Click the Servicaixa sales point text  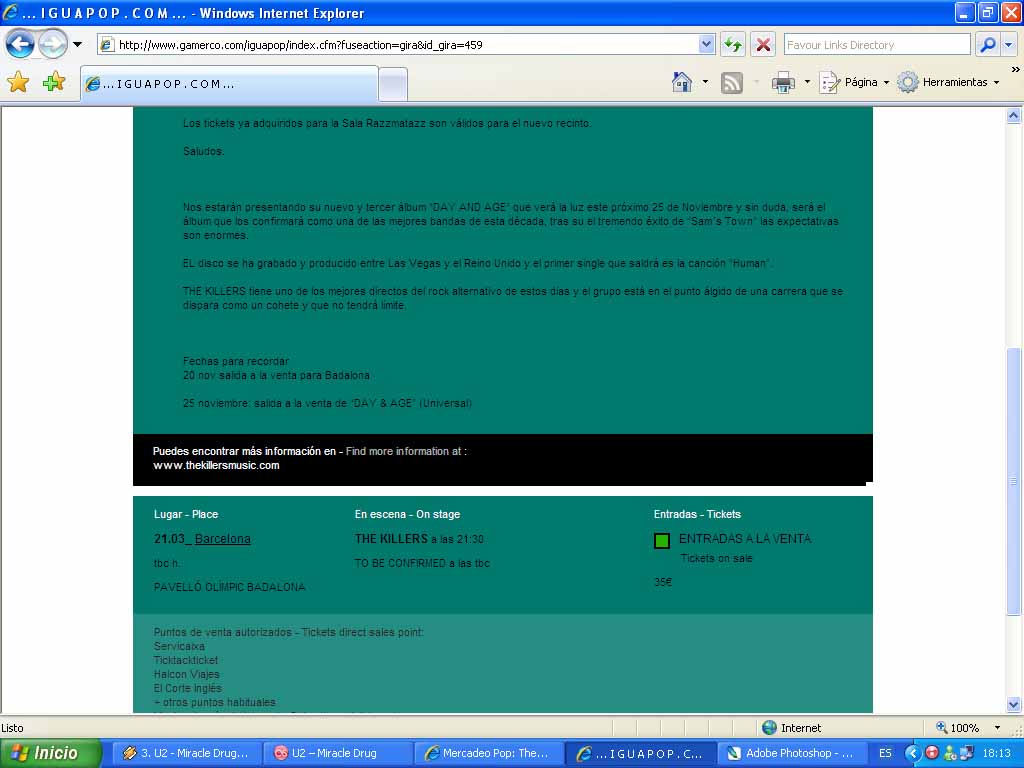[x=179, y=647]
